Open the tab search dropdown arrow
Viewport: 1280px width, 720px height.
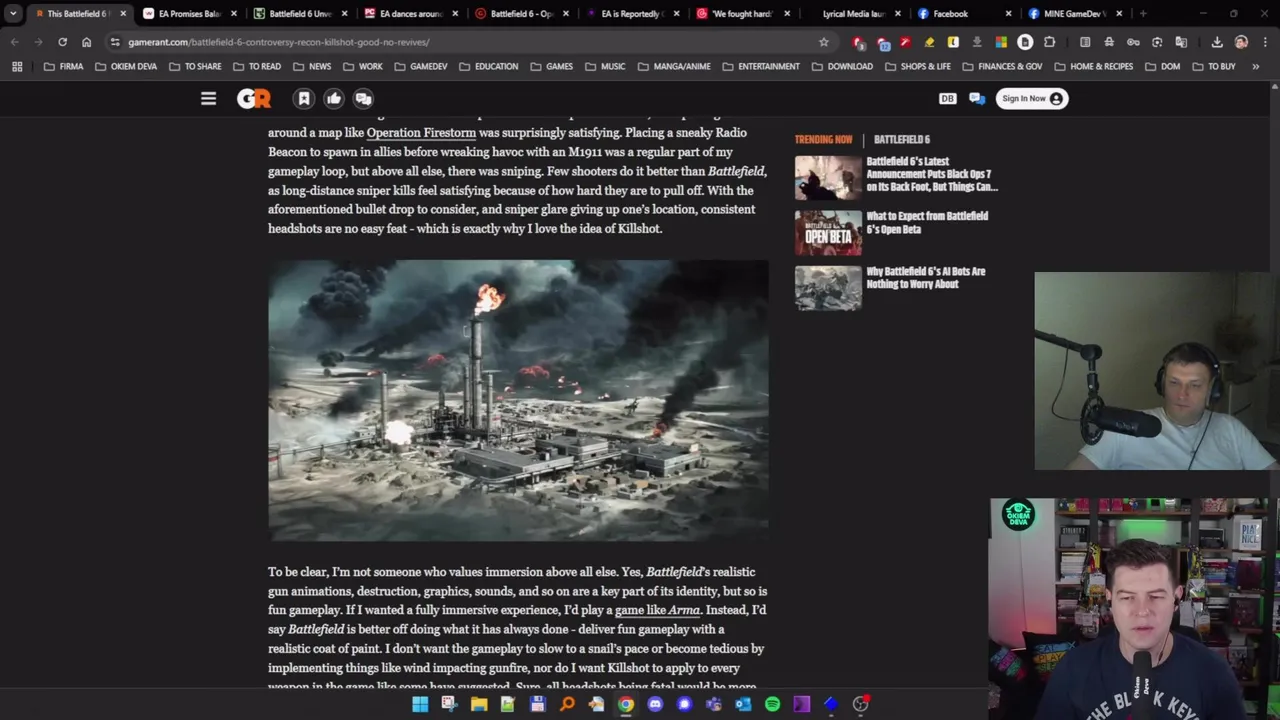click(x=12, y=14)
